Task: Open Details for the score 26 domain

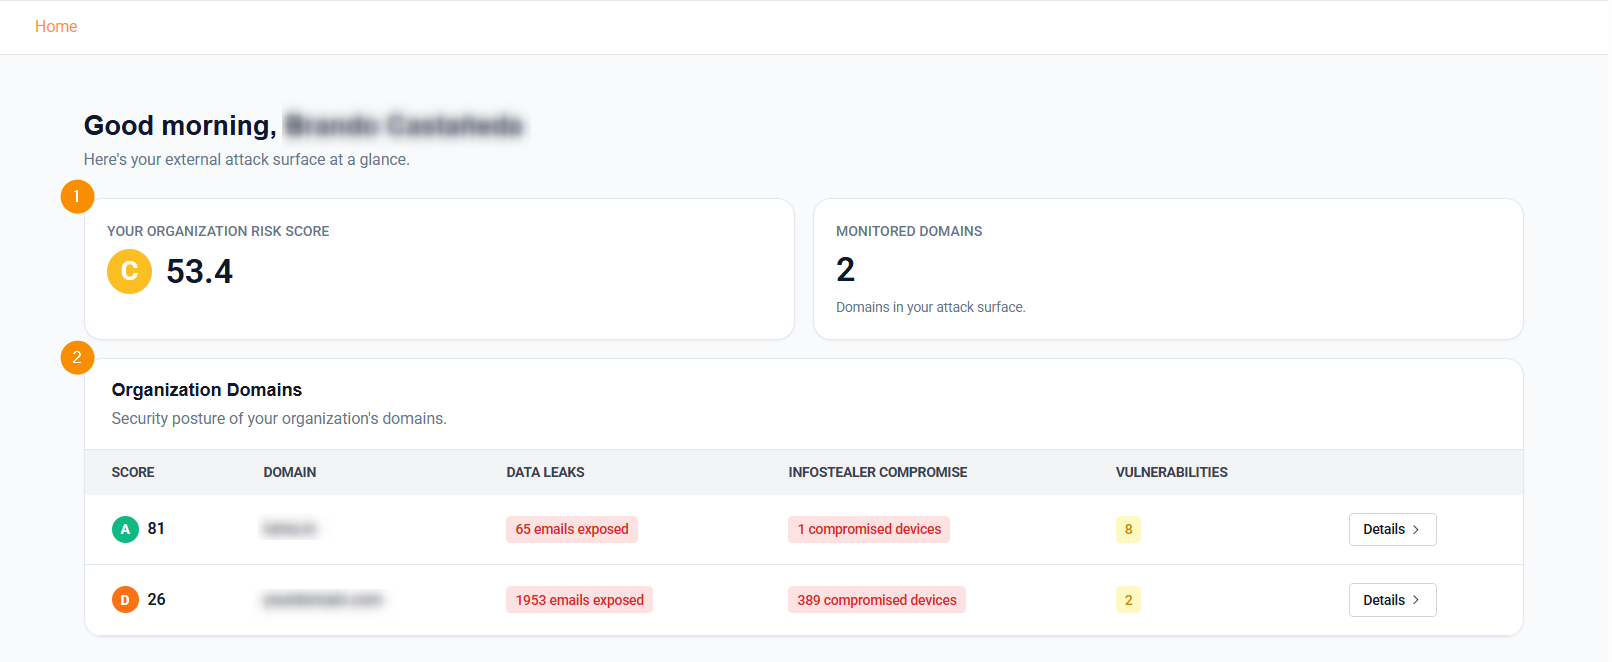Action: (1391, 600)
